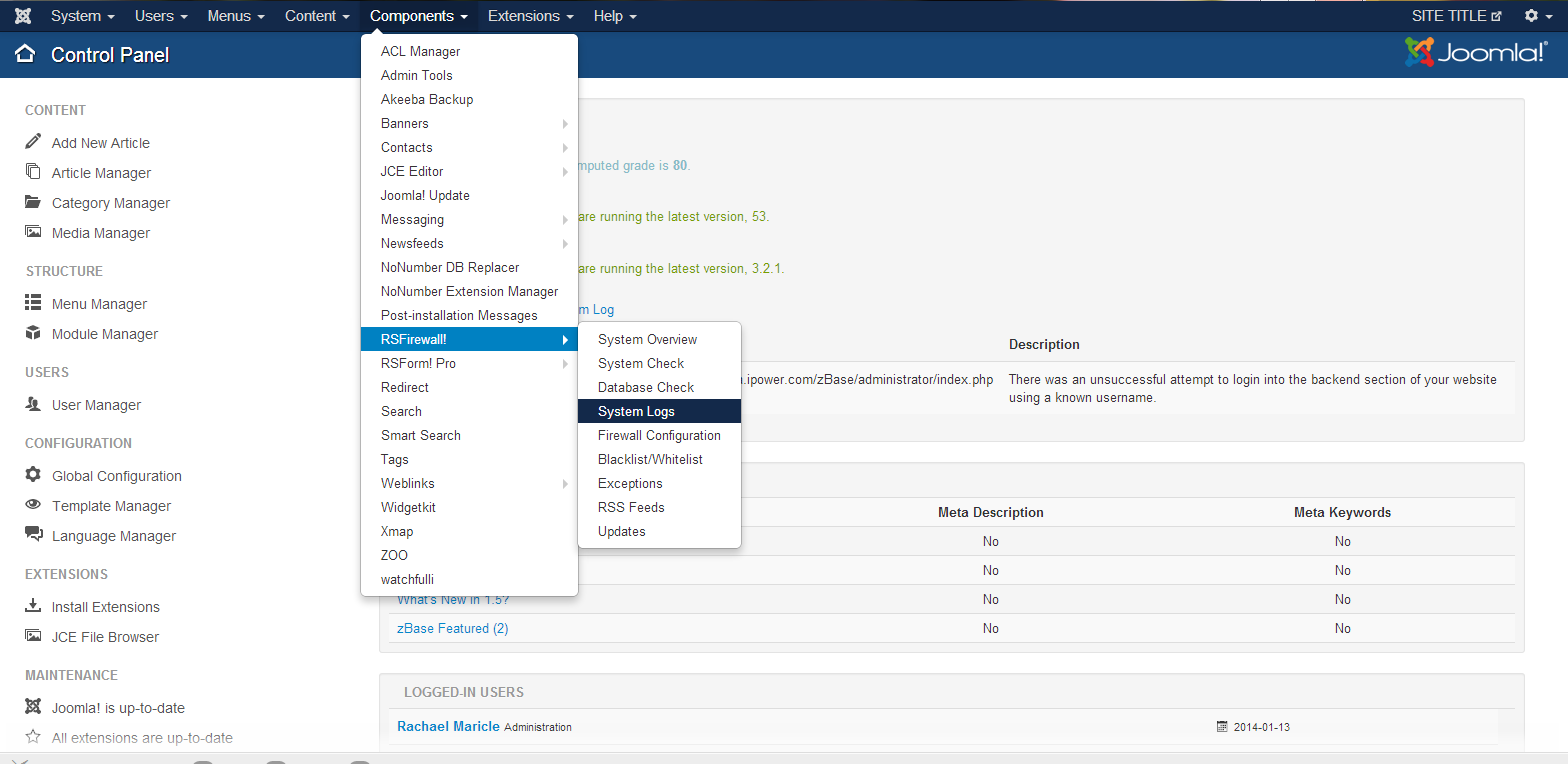Viewport: 1568px width, 764px height.
Task: Click the Module Manager cube icon
Action: [33, 333]
